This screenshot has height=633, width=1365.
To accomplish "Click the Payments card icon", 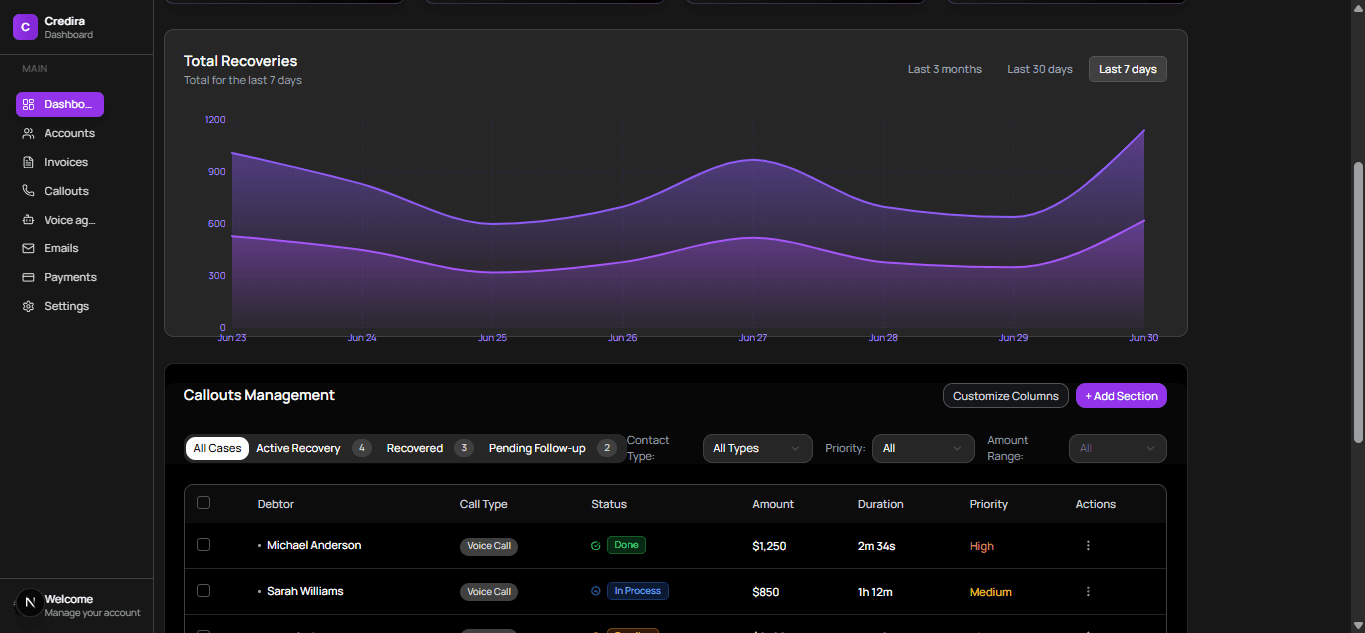I will pos(28,277).
